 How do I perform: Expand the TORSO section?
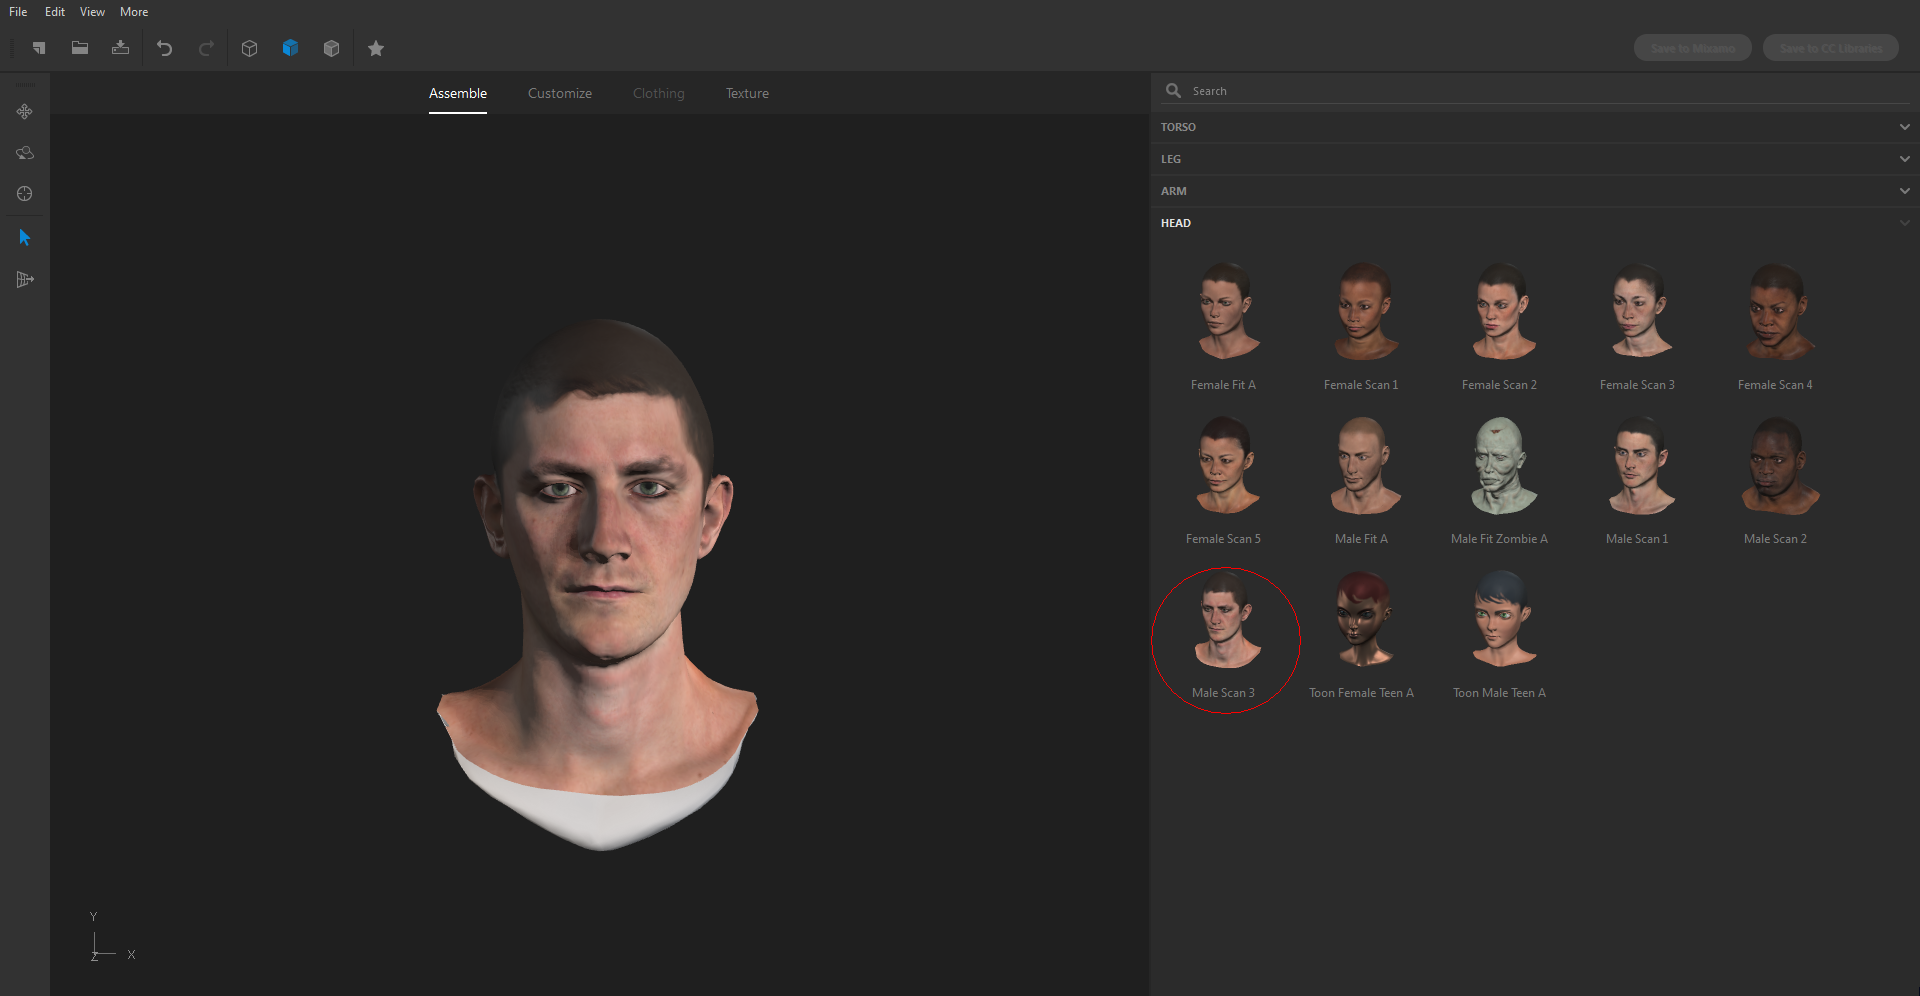pyautogui.click(x=1905, y=126)
